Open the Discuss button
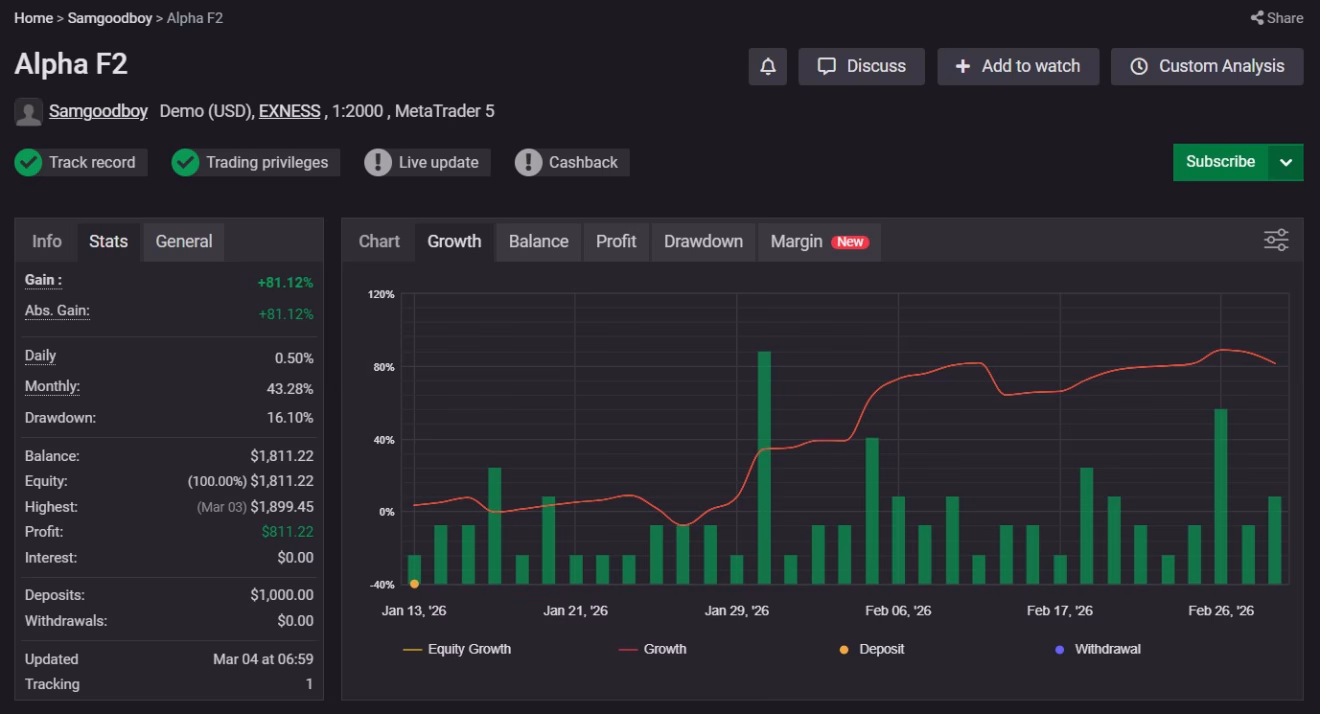Image resolution: width=1320 pixels, height=714 pixels. point(861,66)
